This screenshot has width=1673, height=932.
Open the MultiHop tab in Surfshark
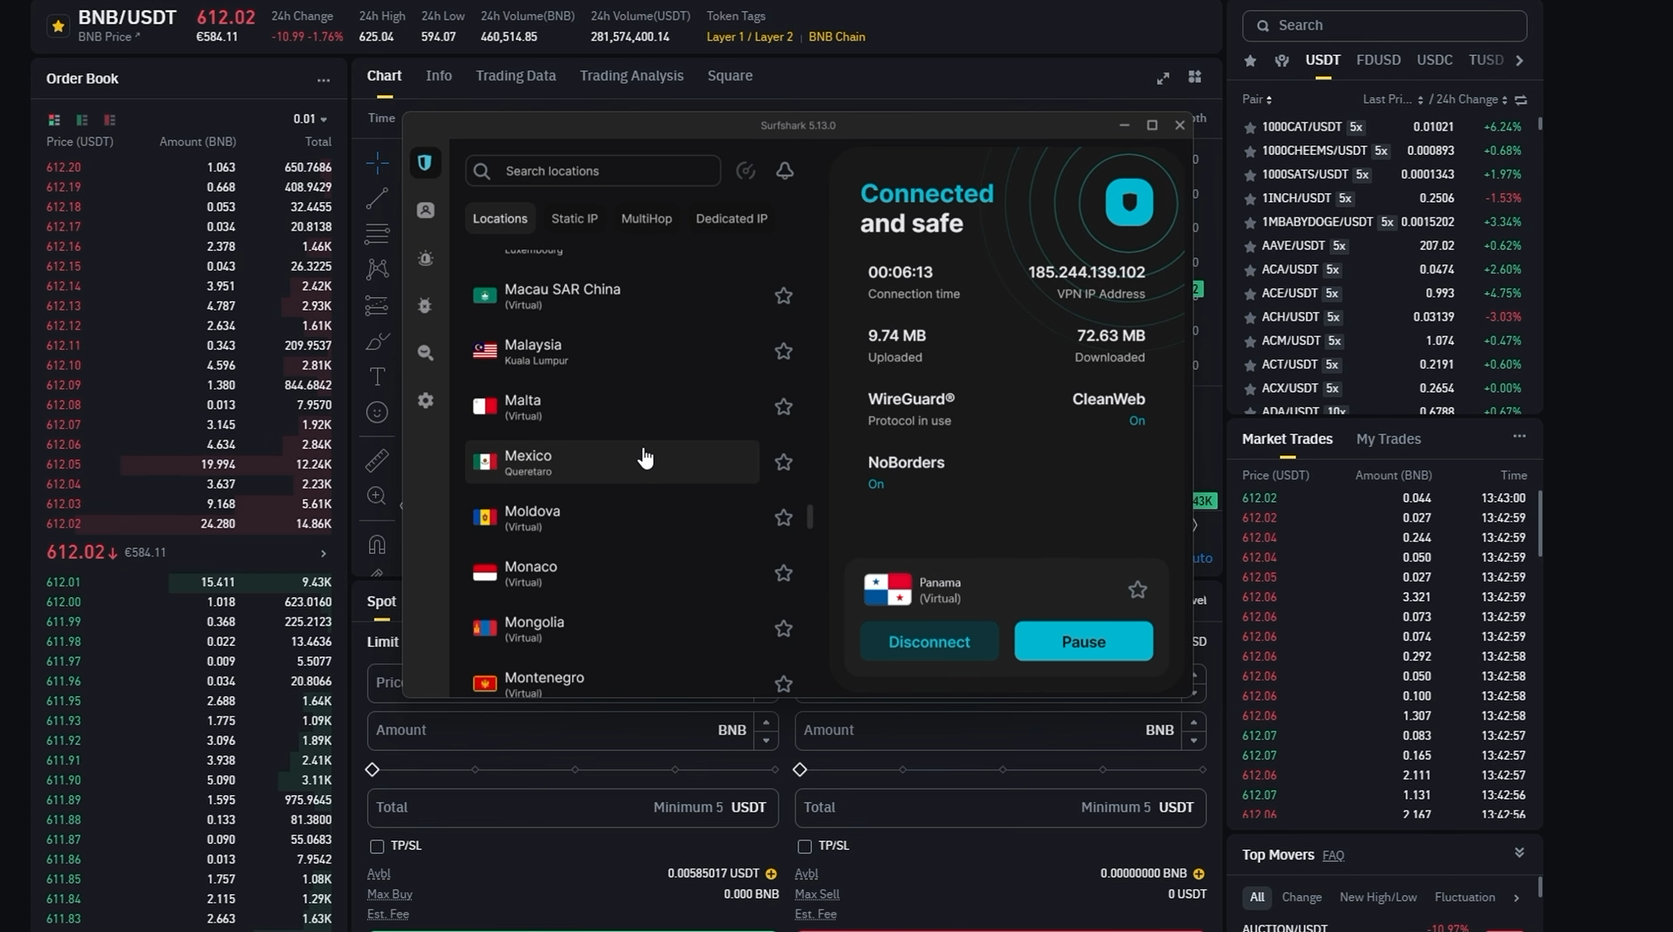(x=646, y=219)
